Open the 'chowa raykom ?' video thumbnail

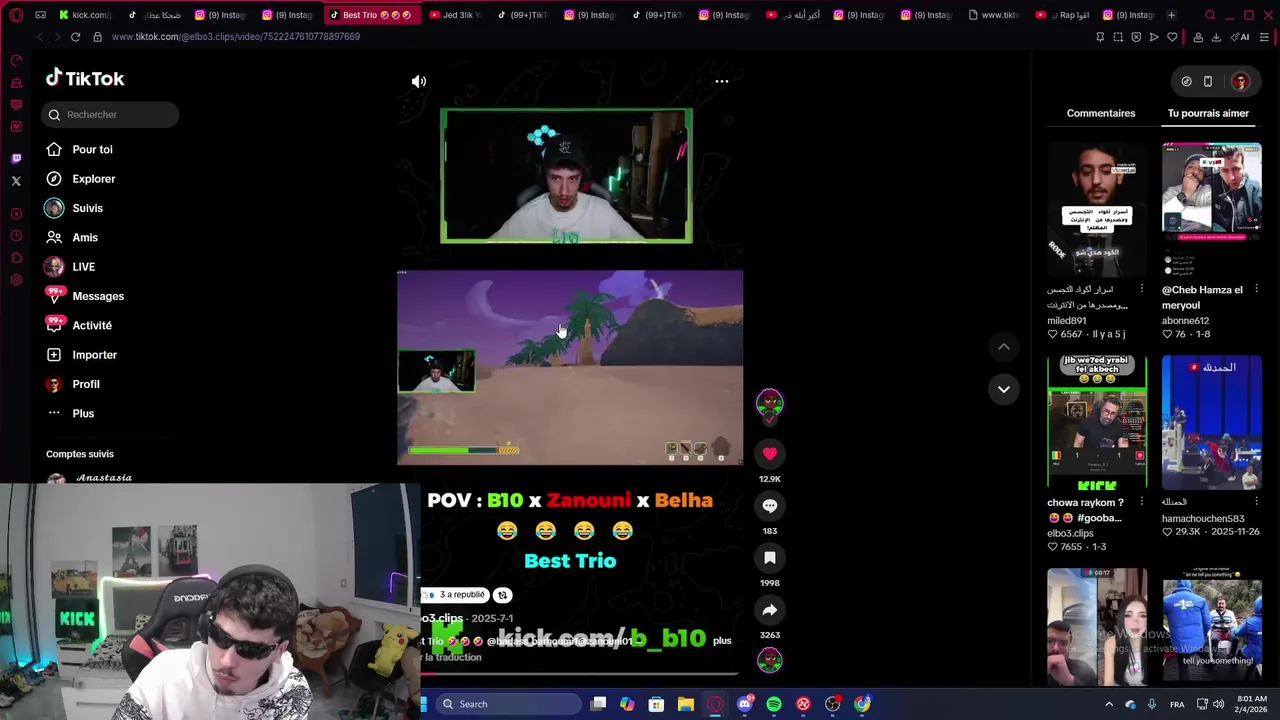tap(1097, 422)
